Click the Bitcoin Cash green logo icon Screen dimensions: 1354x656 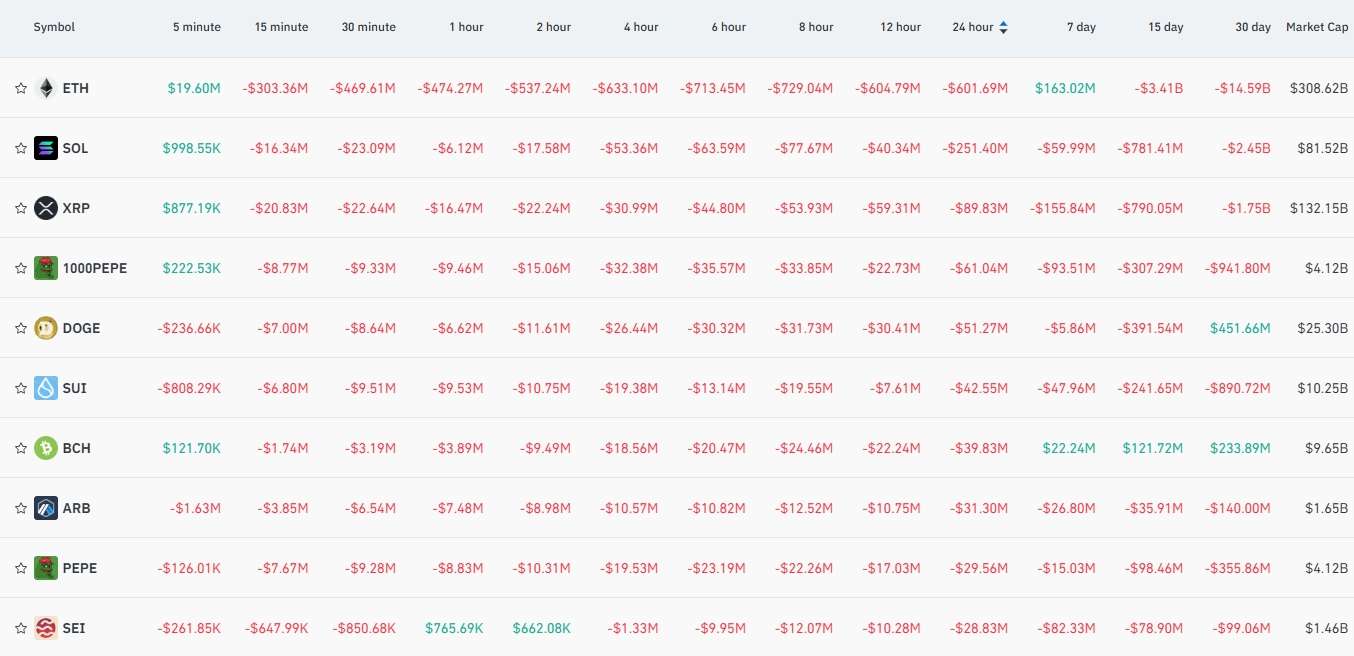coord(46,448)
